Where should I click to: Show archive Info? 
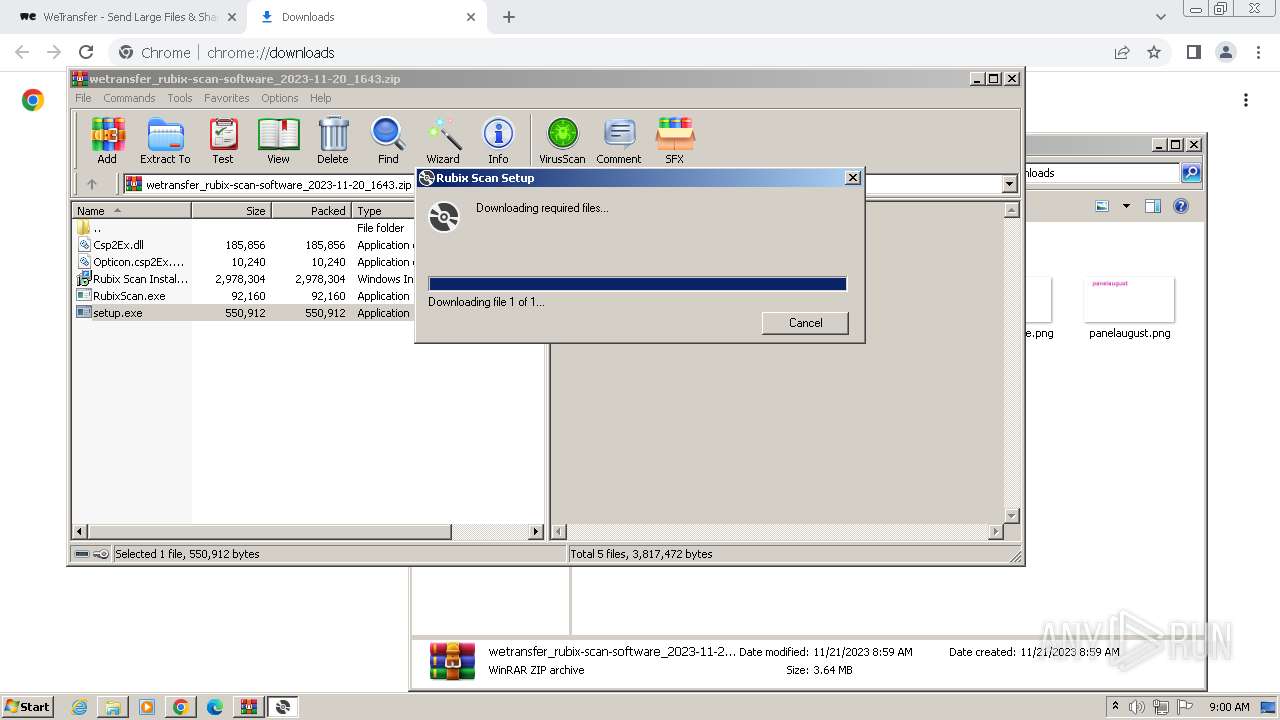click(x=498, y=141)
